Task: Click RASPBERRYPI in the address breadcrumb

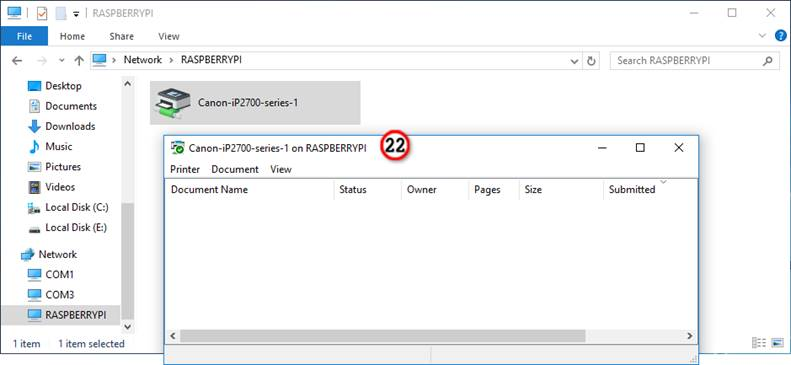Action: click(x=211, y=60)
